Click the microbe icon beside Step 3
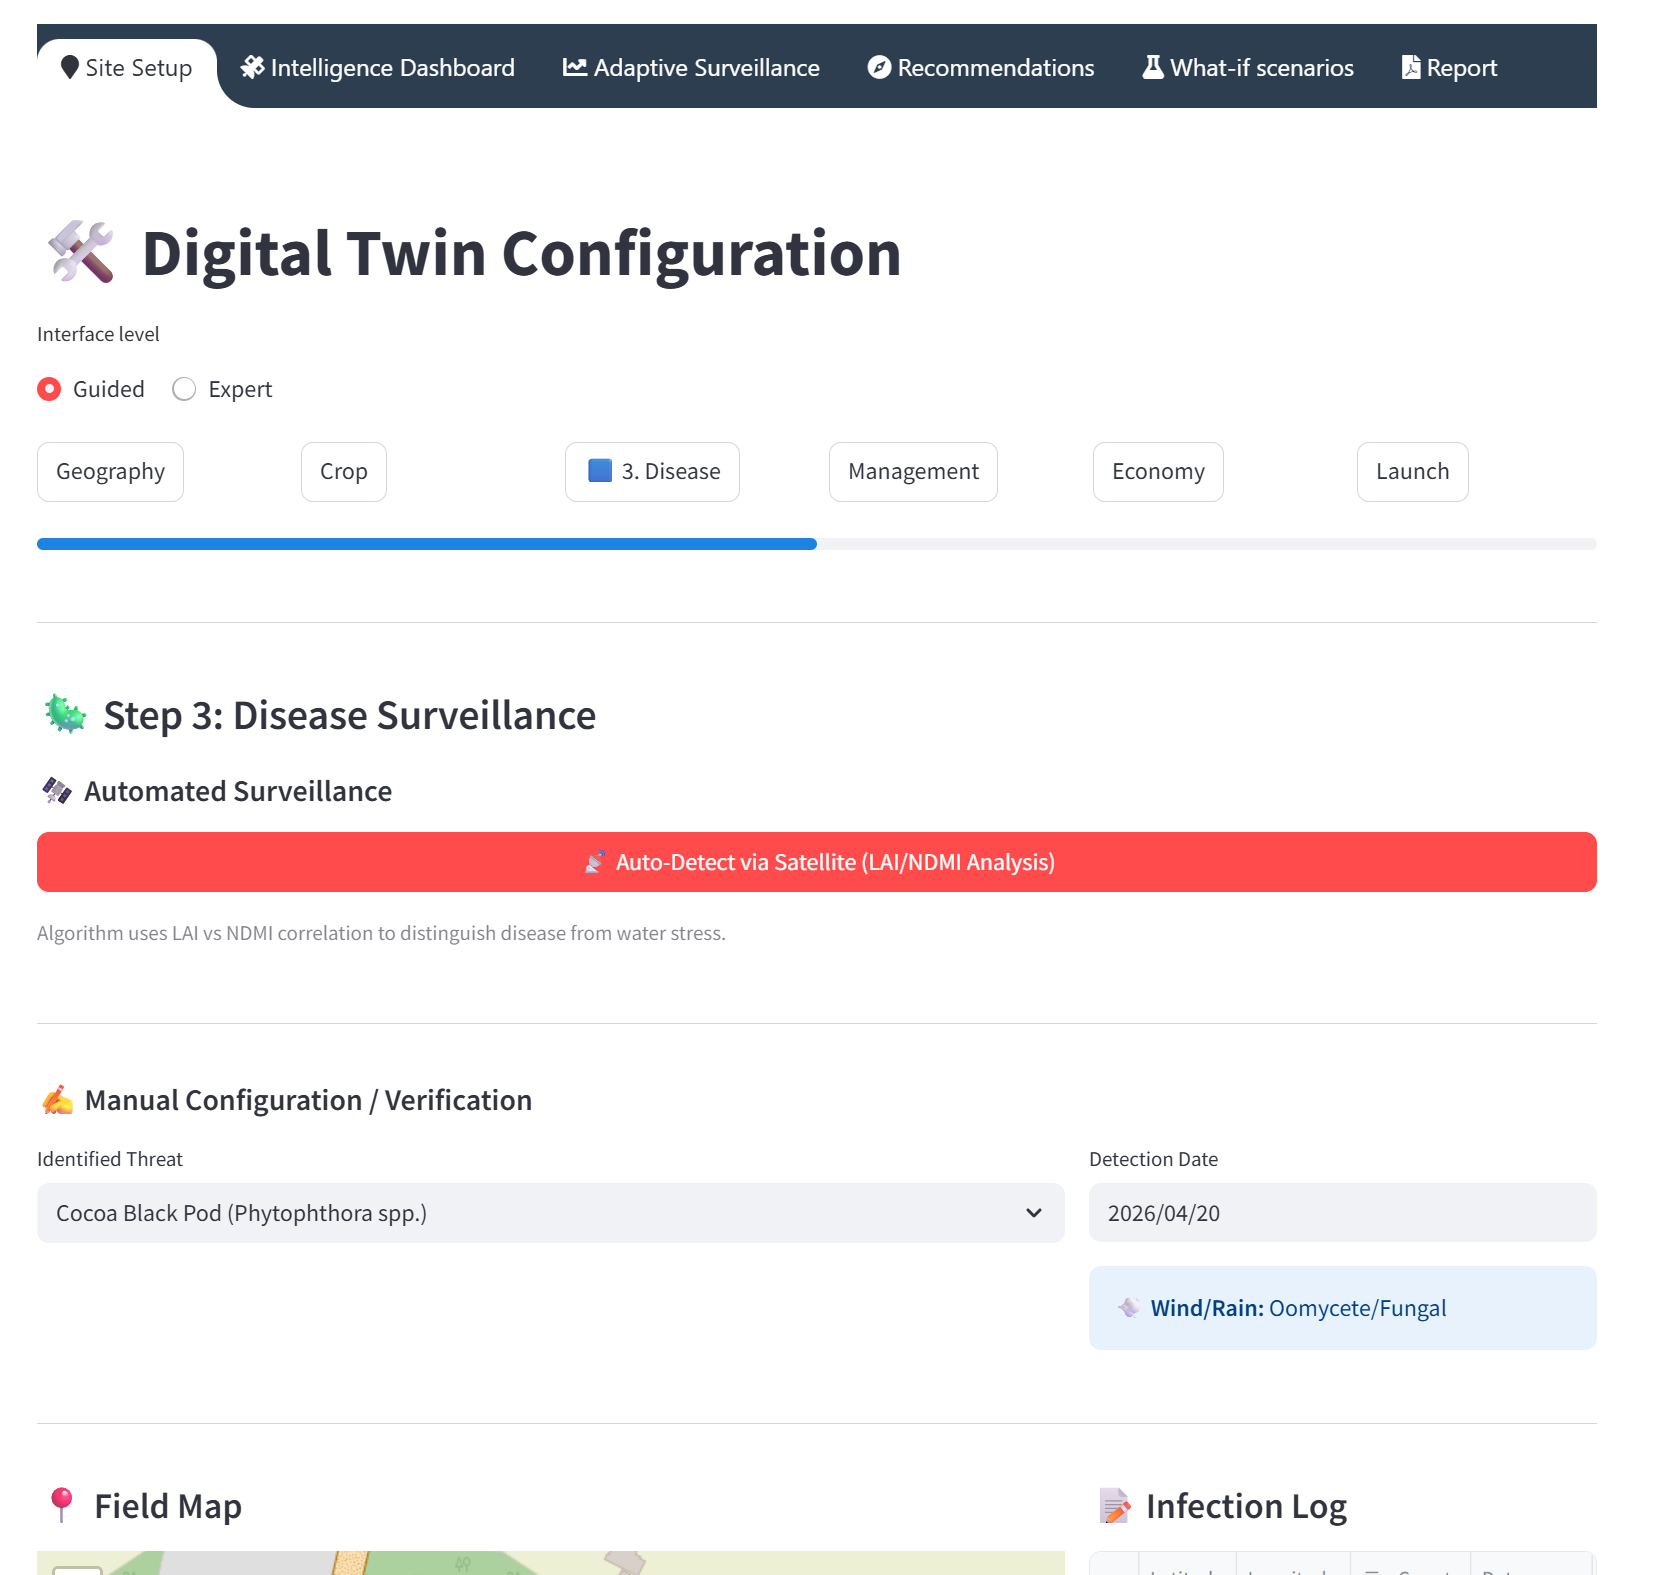This screenshot has width=1674, height=1575. pos(66,715)
